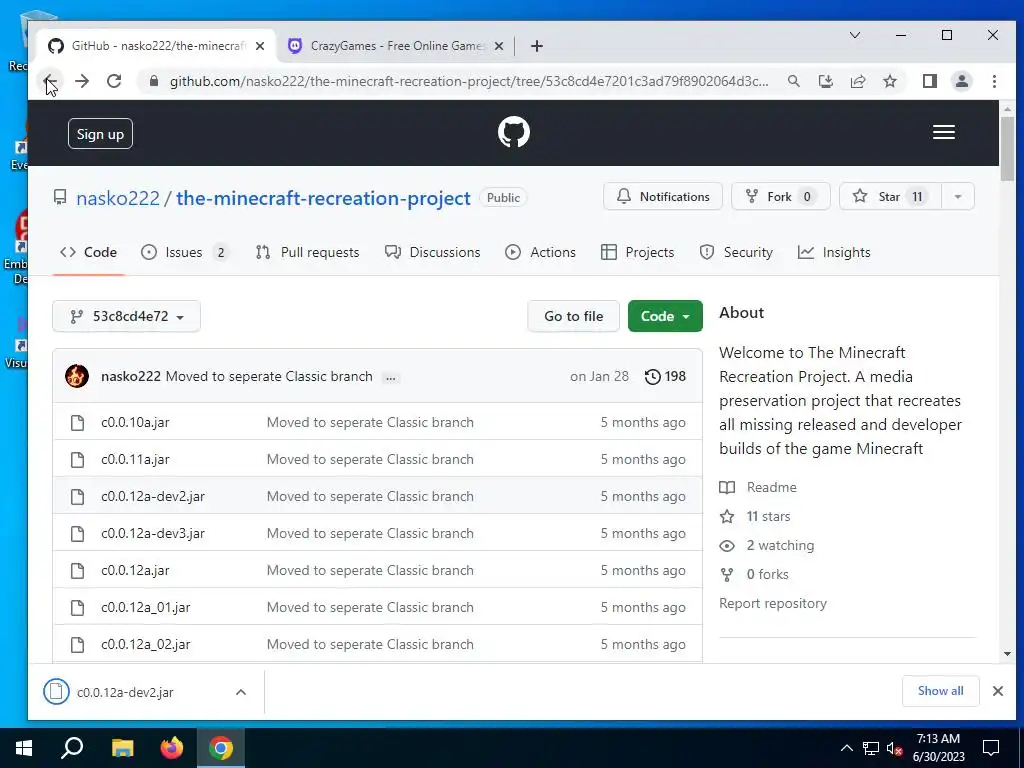Image resolution: width=1024 pixels, height=768 pixels.
Task: Click the GitHub Octocat logo
Action: (513, 133)
